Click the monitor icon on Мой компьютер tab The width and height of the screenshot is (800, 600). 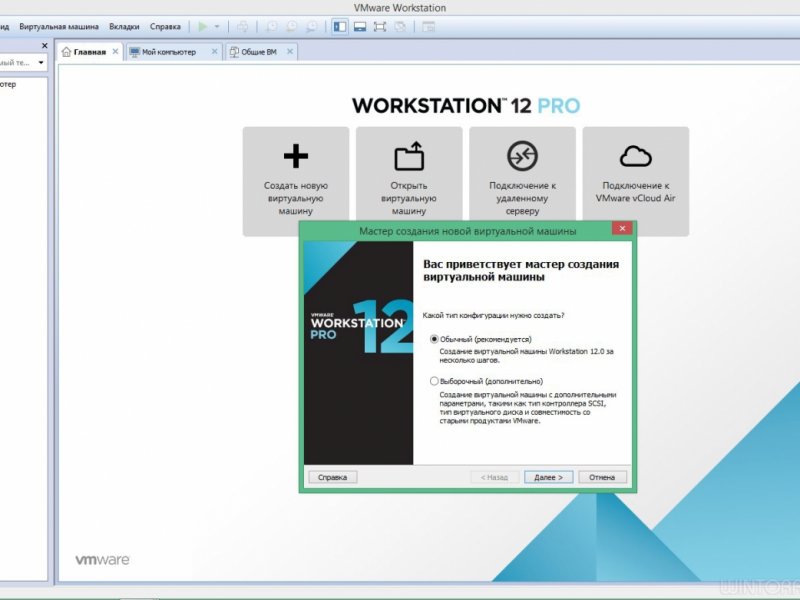point(135,52)
